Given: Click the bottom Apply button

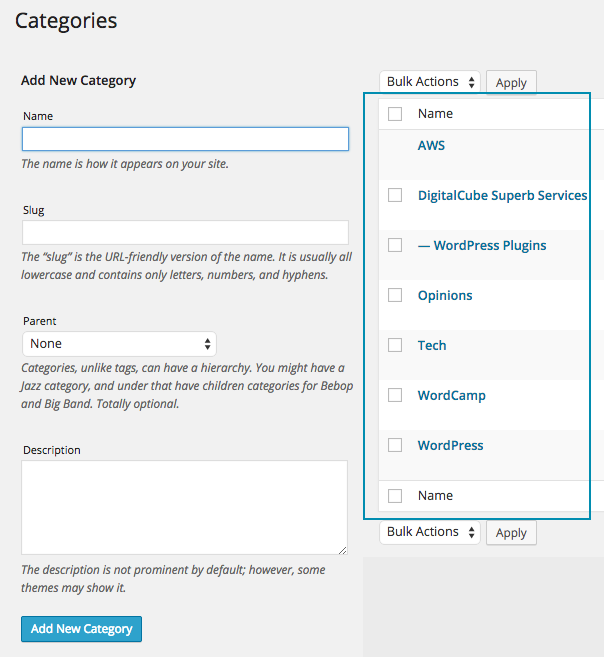Looking at the screenshot, I should [x=511, y=532].
